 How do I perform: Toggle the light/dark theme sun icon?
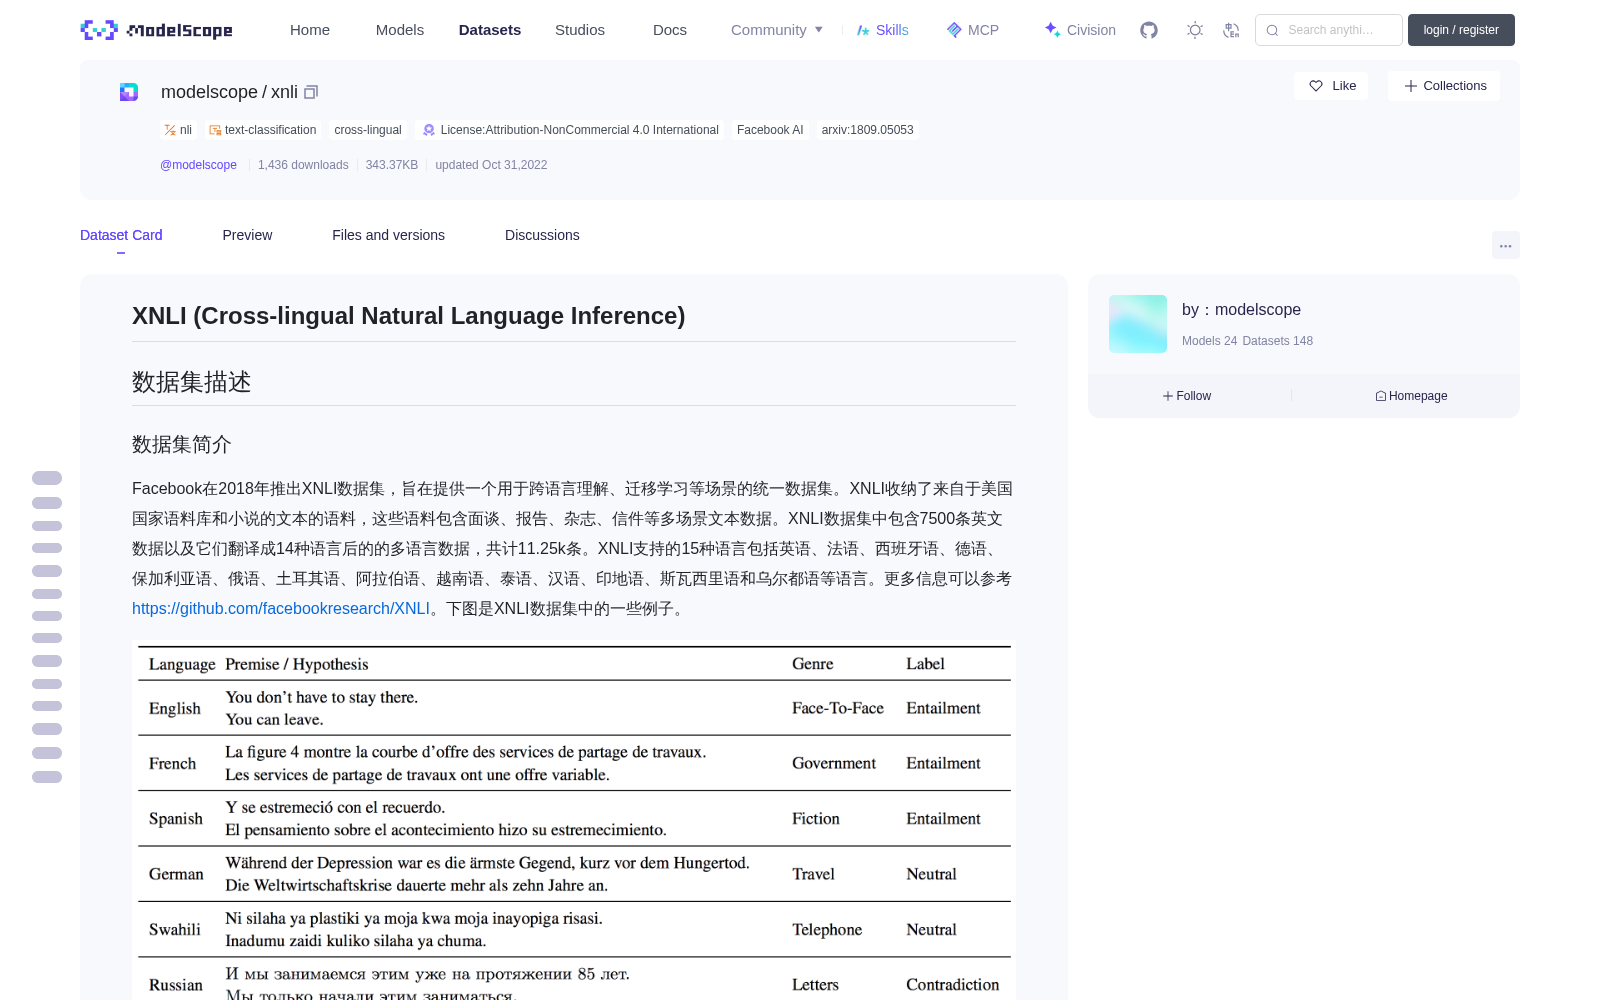point(1195,30)
